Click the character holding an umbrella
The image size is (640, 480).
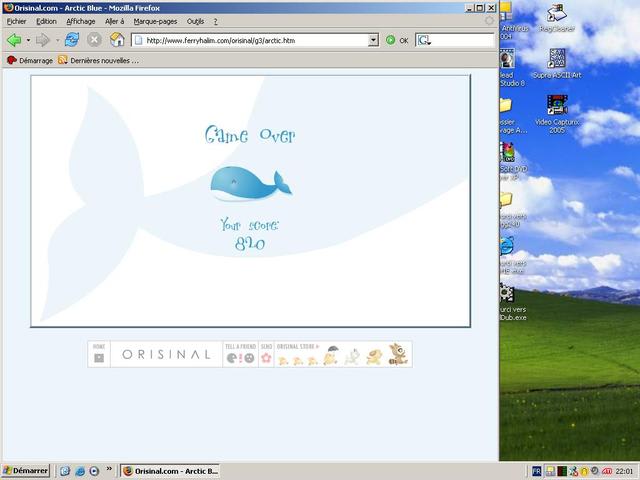click(331, 355)
